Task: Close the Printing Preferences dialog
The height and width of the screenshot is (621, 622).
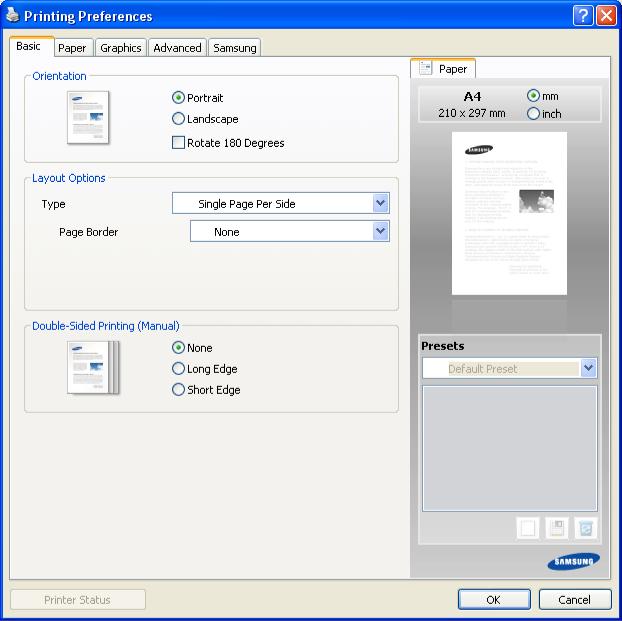Action: tap(607, 16)
